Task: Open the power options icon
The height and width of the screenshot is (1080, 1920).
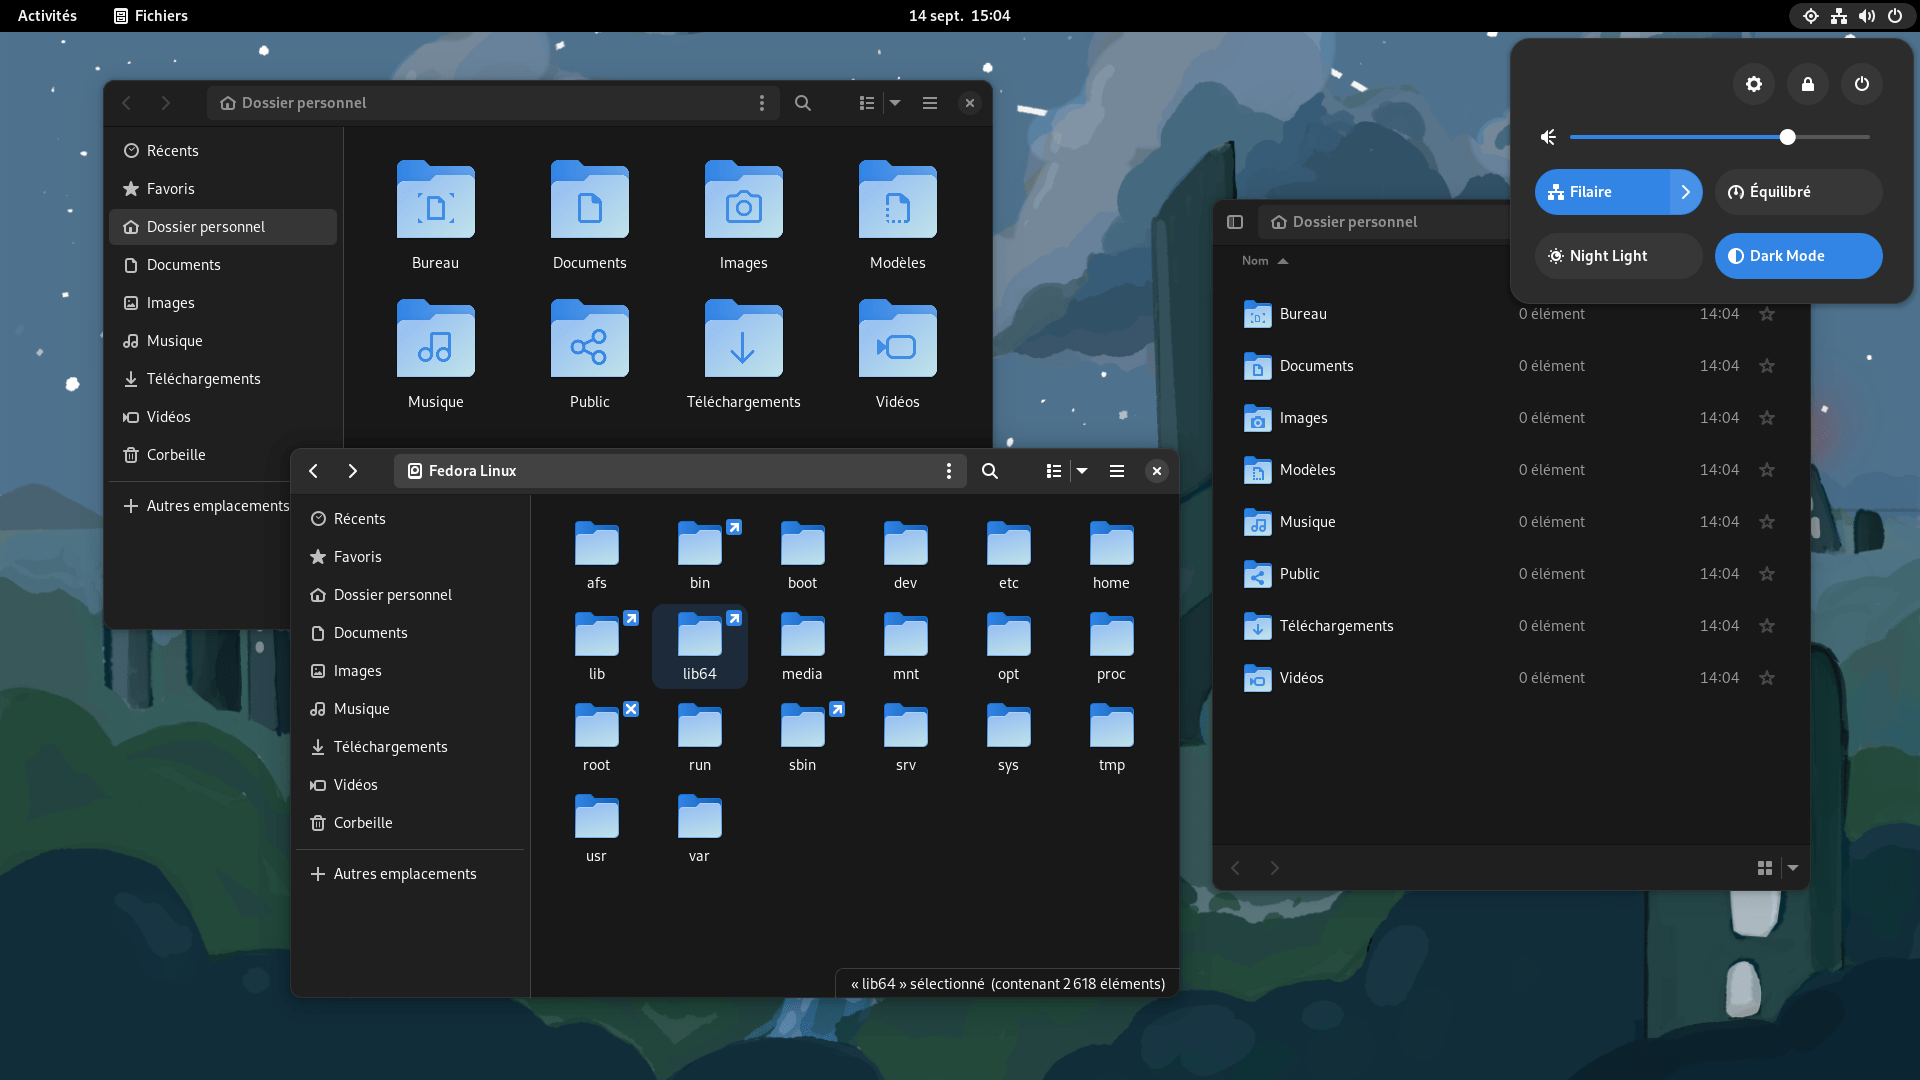Action: click(1861, 84)
